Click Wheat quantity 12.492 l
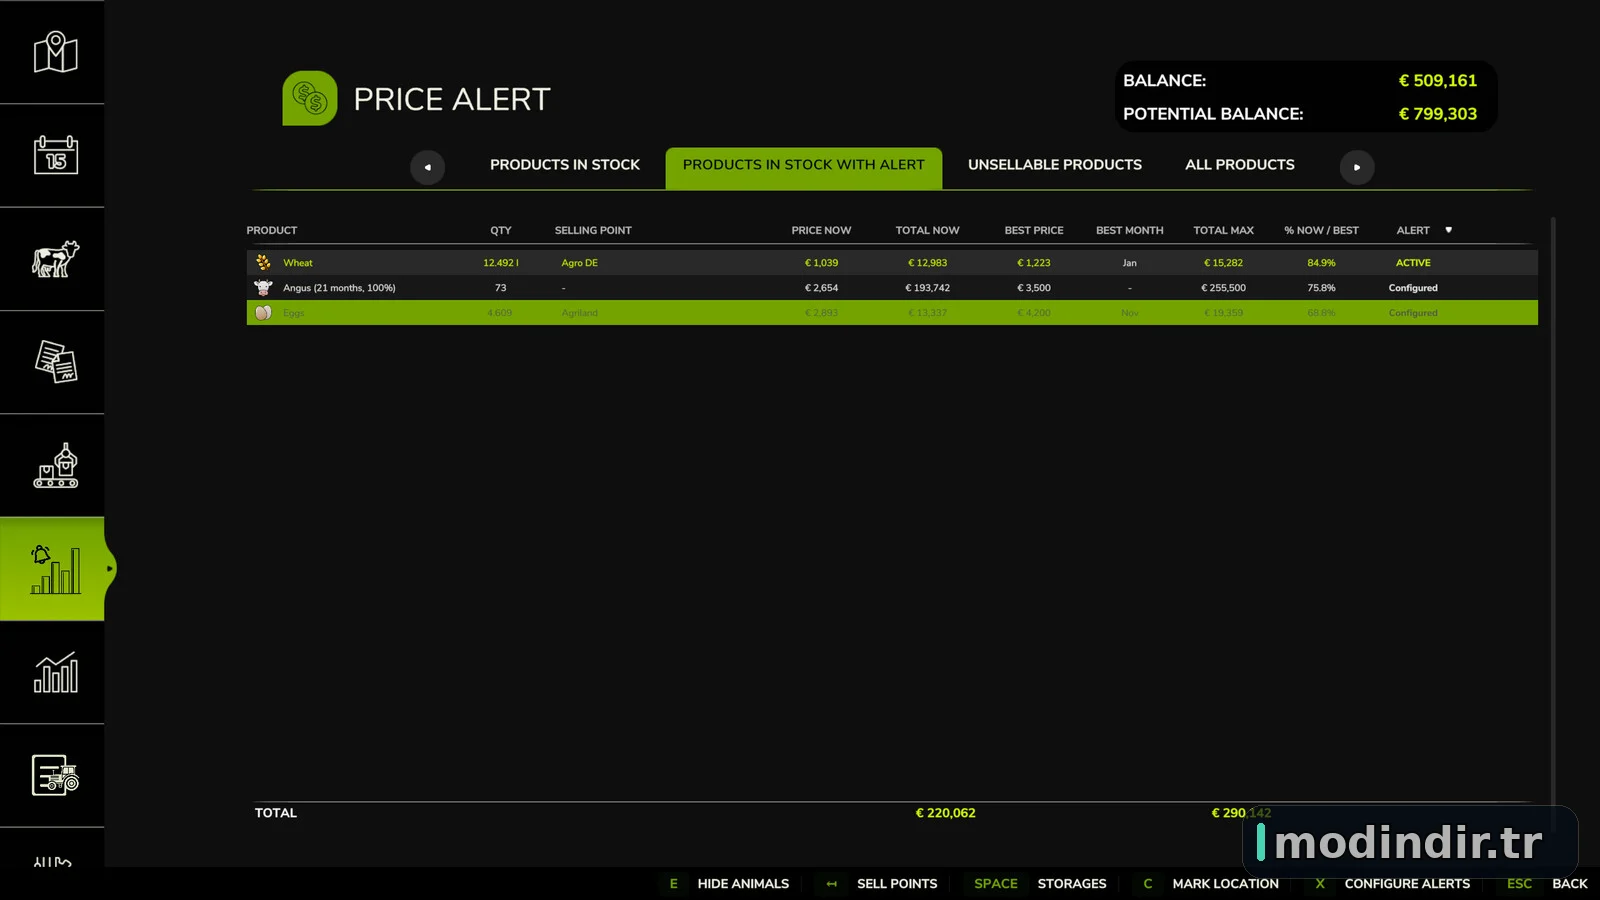This screenshot has height=900, width=1600. pyautogui.click(x=501, y=263)
